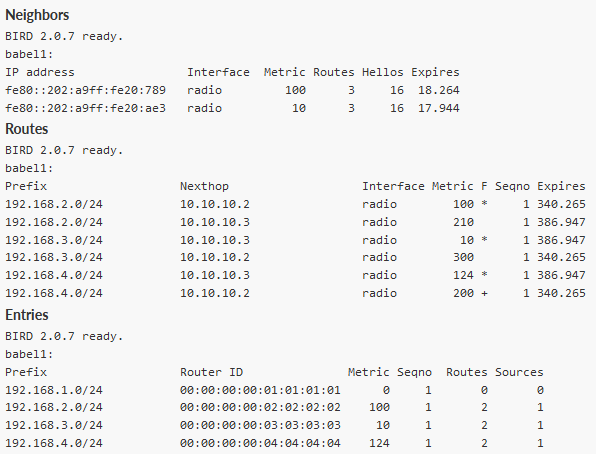Viewport: 596px width, 454px height.
Task: Click the Neighbors heading
Action: 37,15
